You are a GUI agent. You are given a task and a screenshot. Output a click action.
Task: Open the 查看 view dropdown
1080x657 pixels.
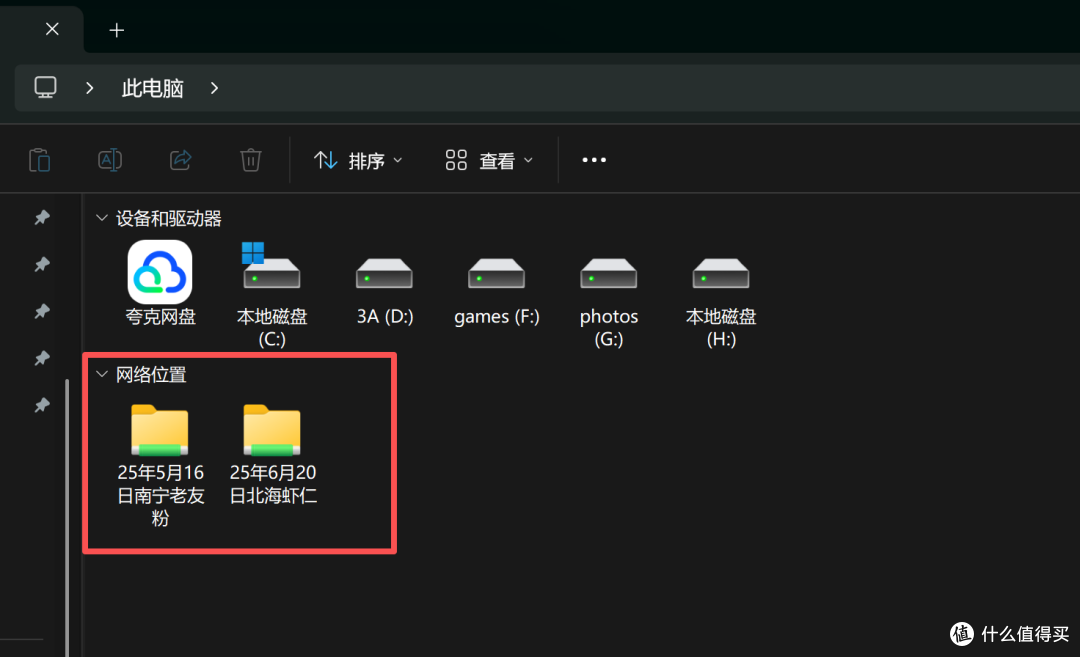[489, 160]
